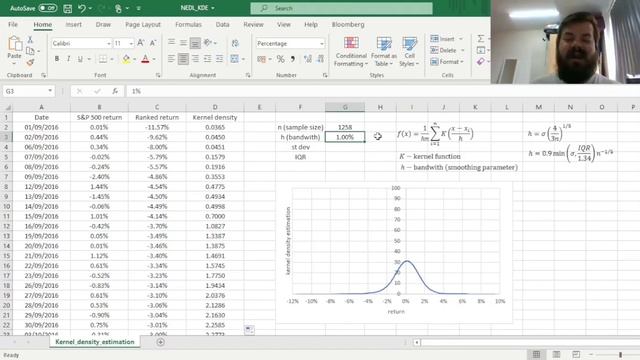Click the Name Box showing G3
Screen dimensions: 640x360
point(28,91)
